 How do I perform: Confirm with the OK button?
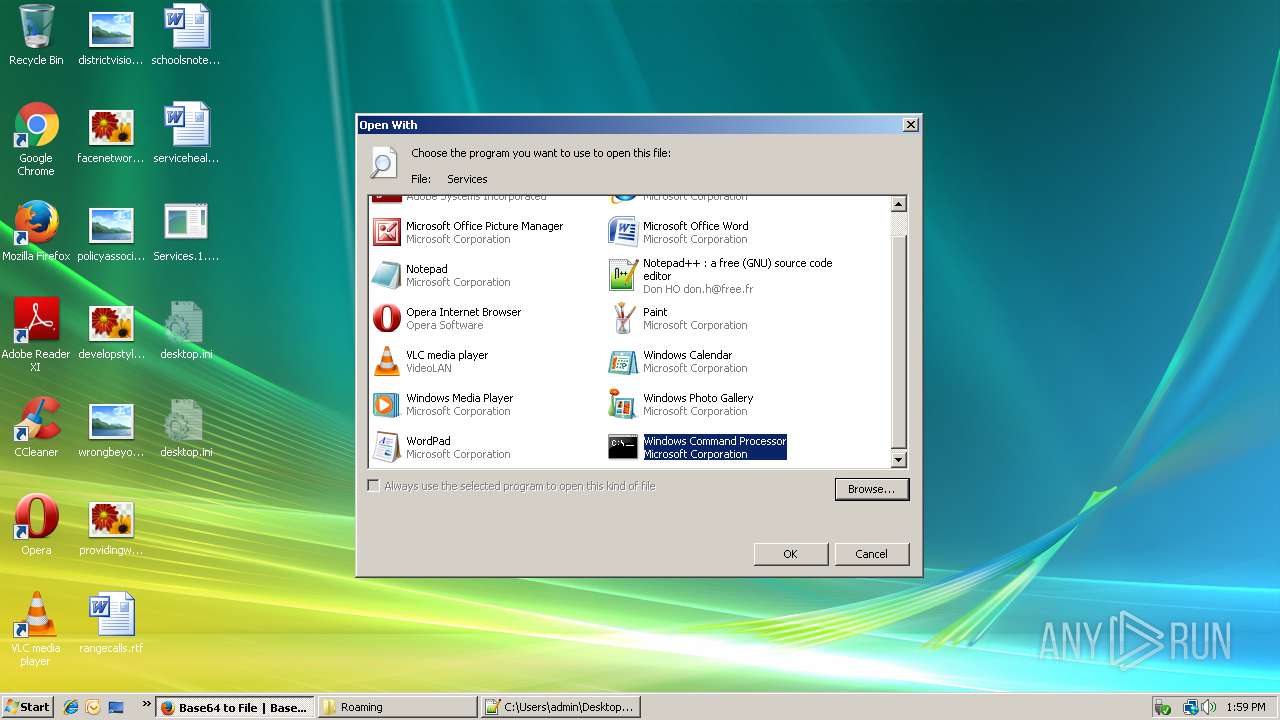(x=790, y=554)
